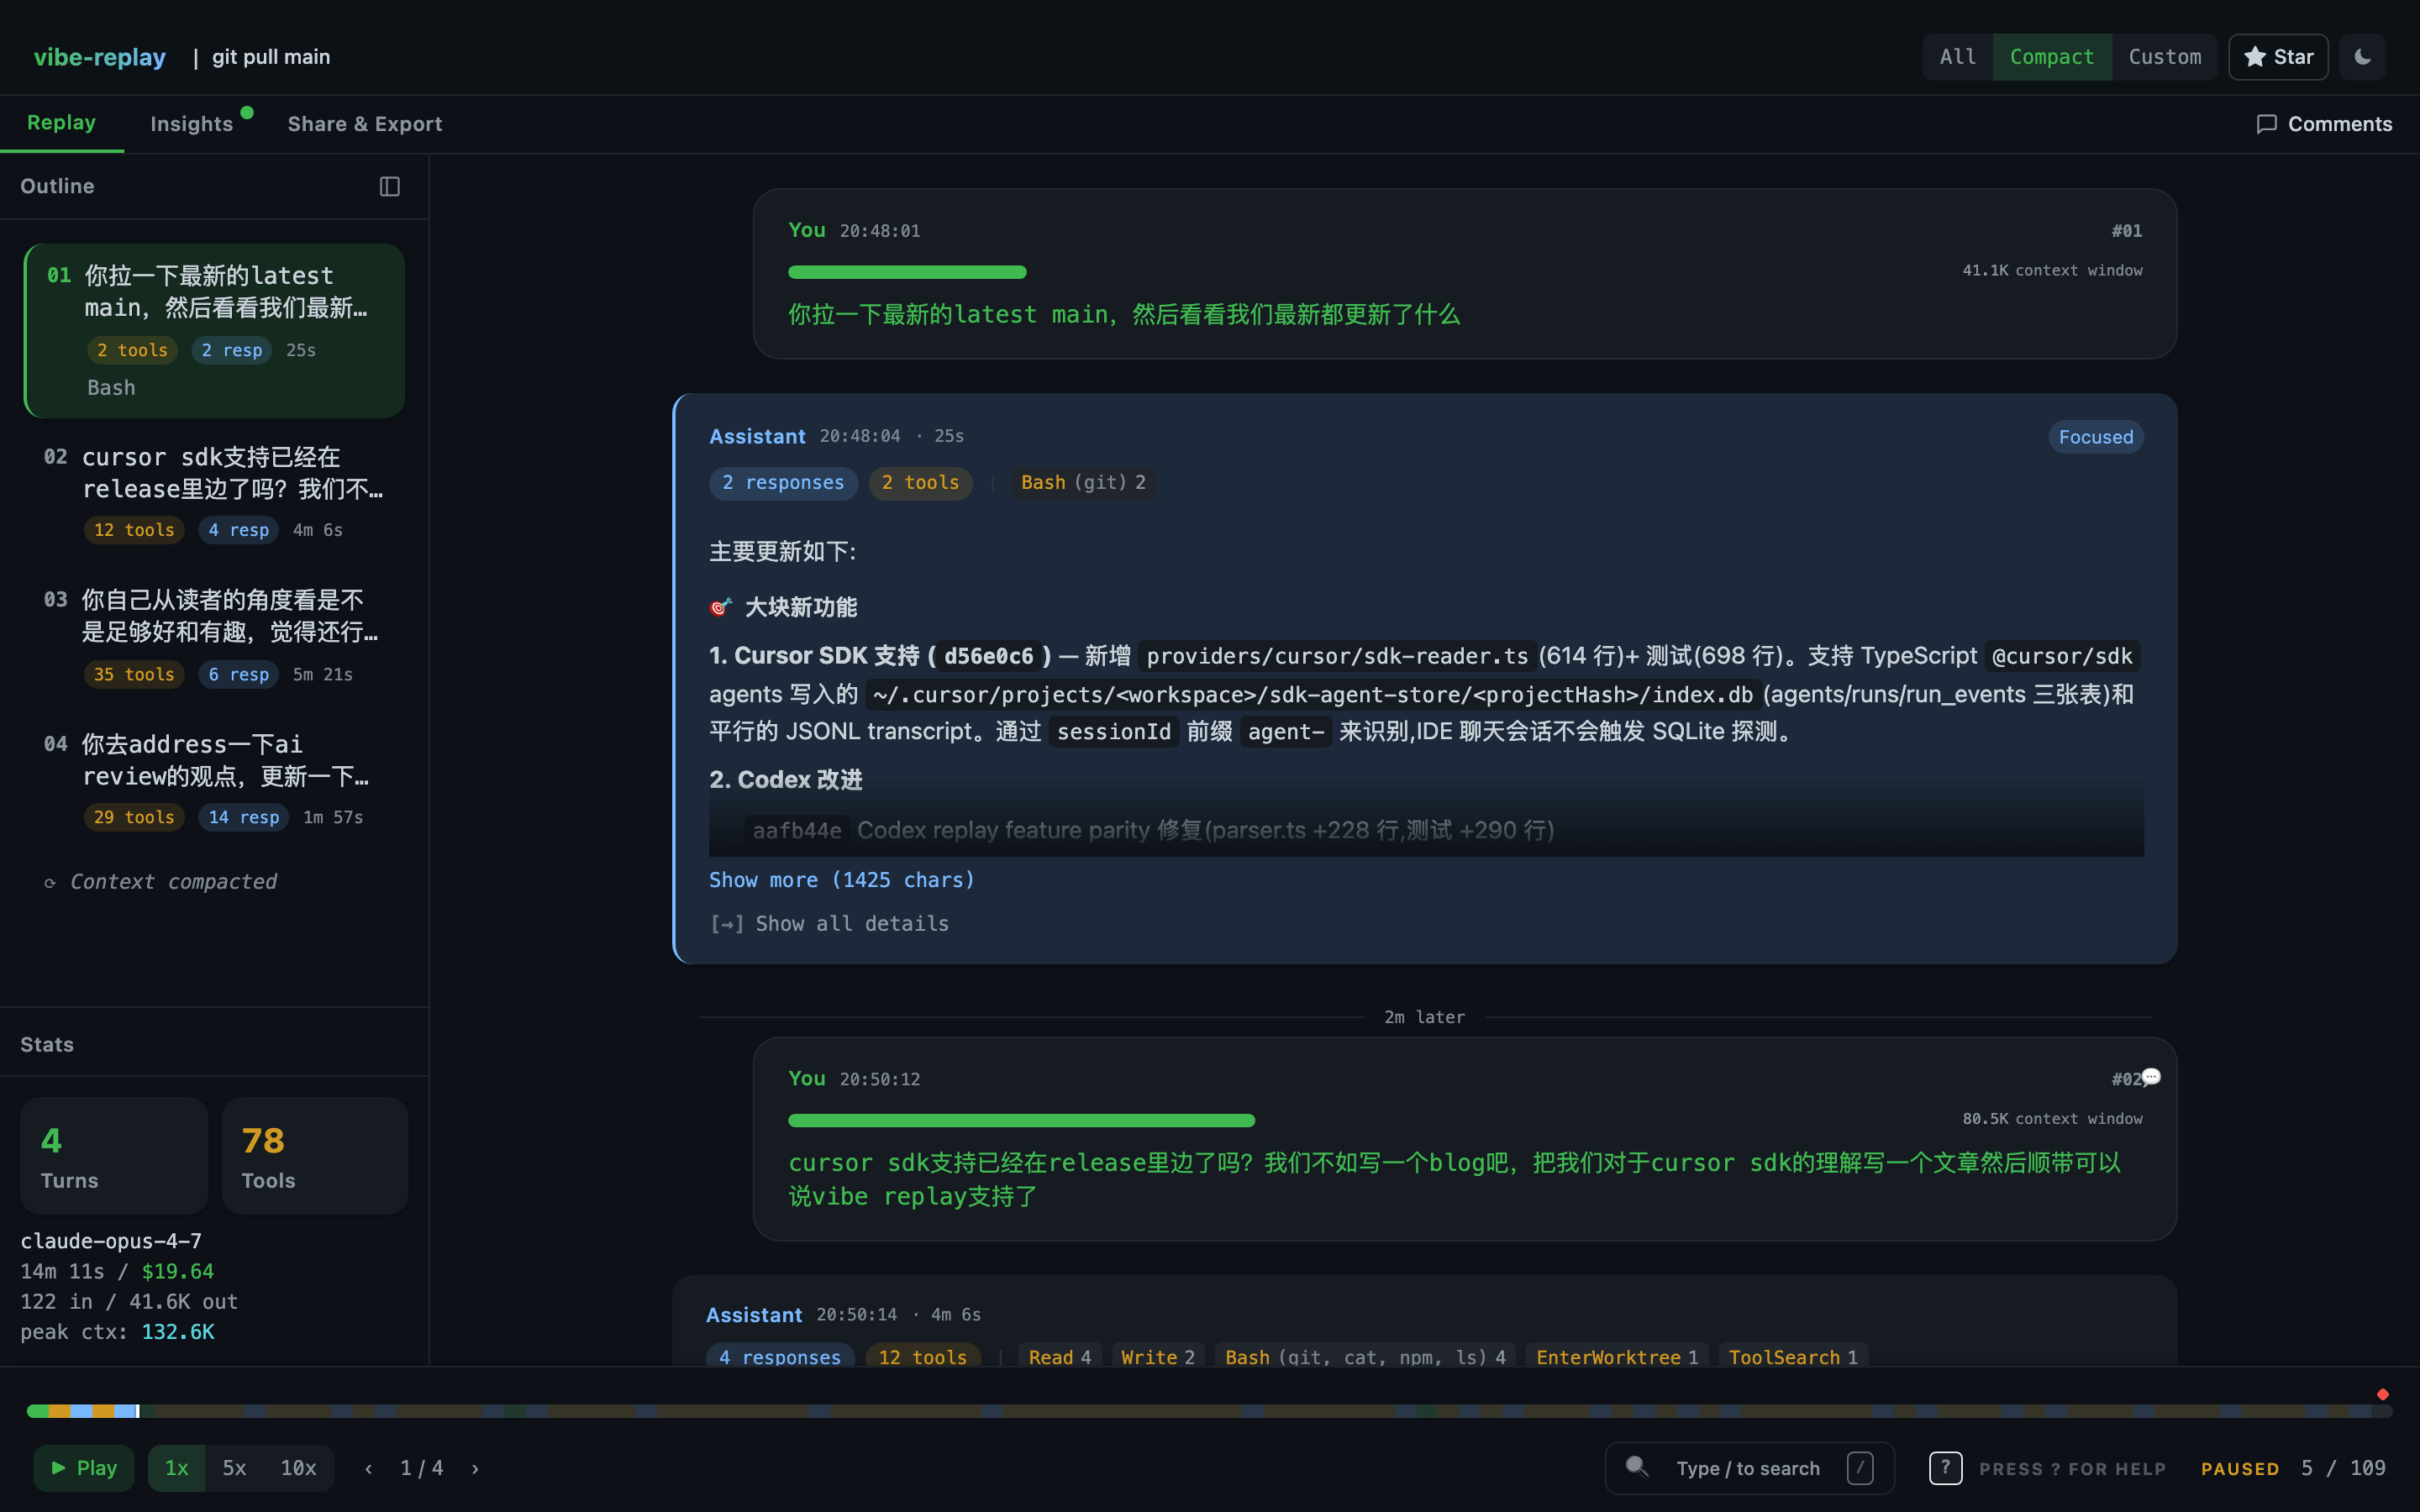
Task: Click the ToolSearch 1 chip
Action: (1793, 1356)
